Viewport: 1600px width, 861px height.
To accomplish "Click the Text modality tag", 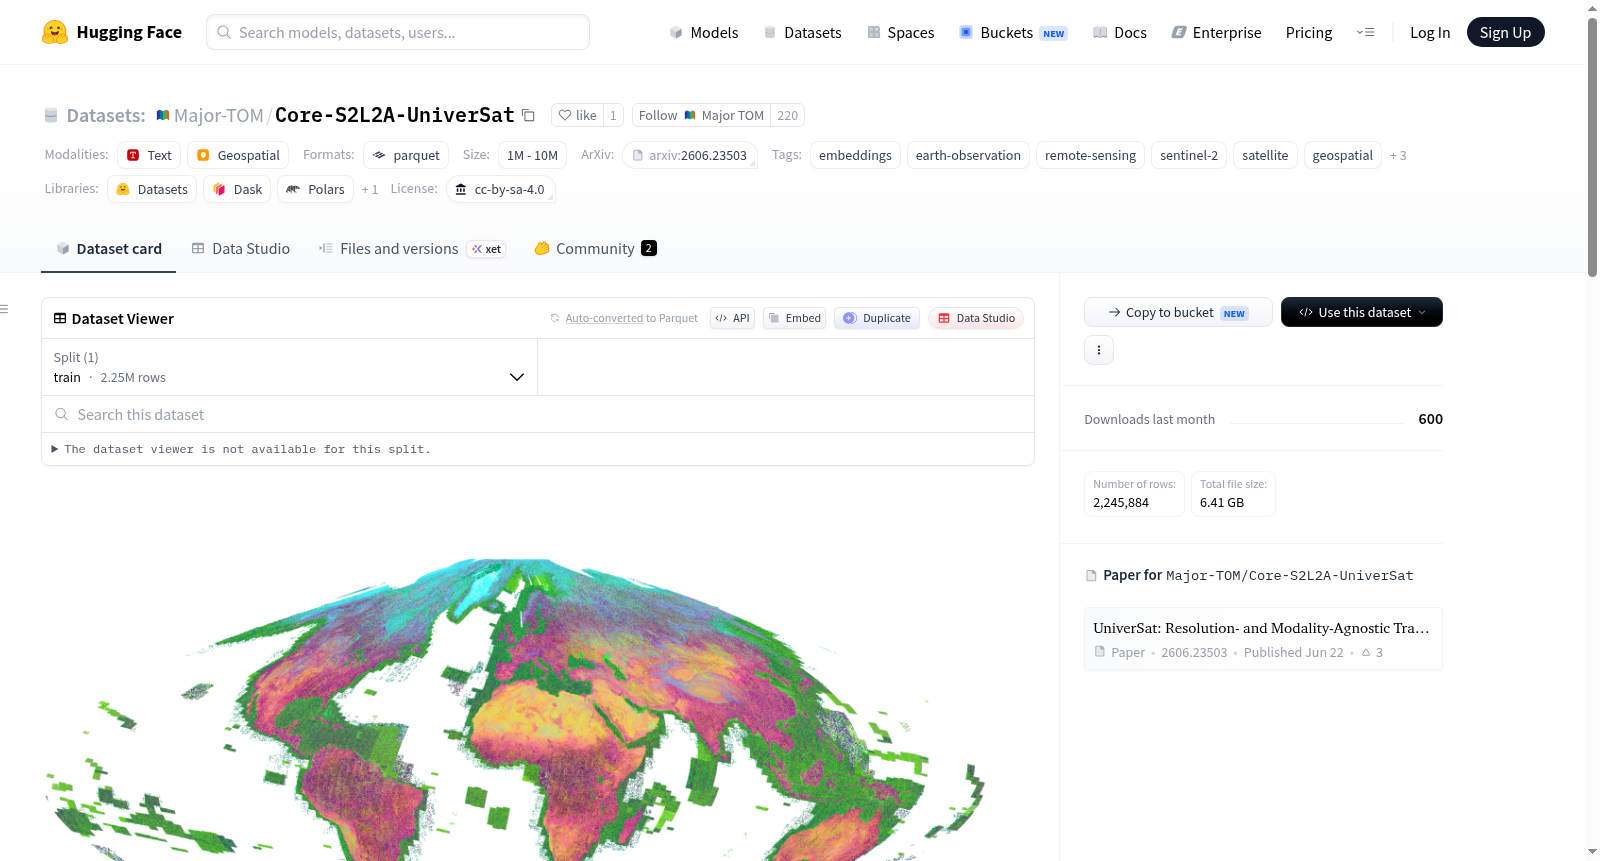I will [x=149, y=156].
